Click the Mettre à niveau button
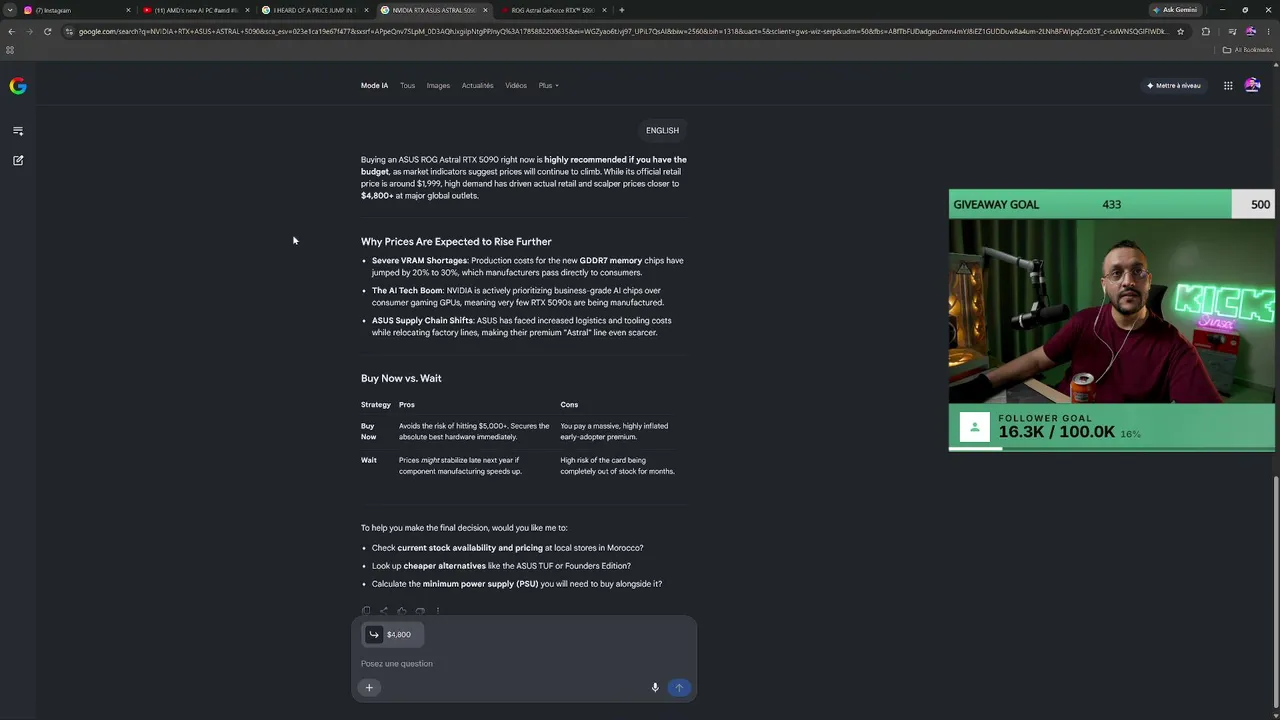Screen dimensions: 1280x720 (1174, 86)
